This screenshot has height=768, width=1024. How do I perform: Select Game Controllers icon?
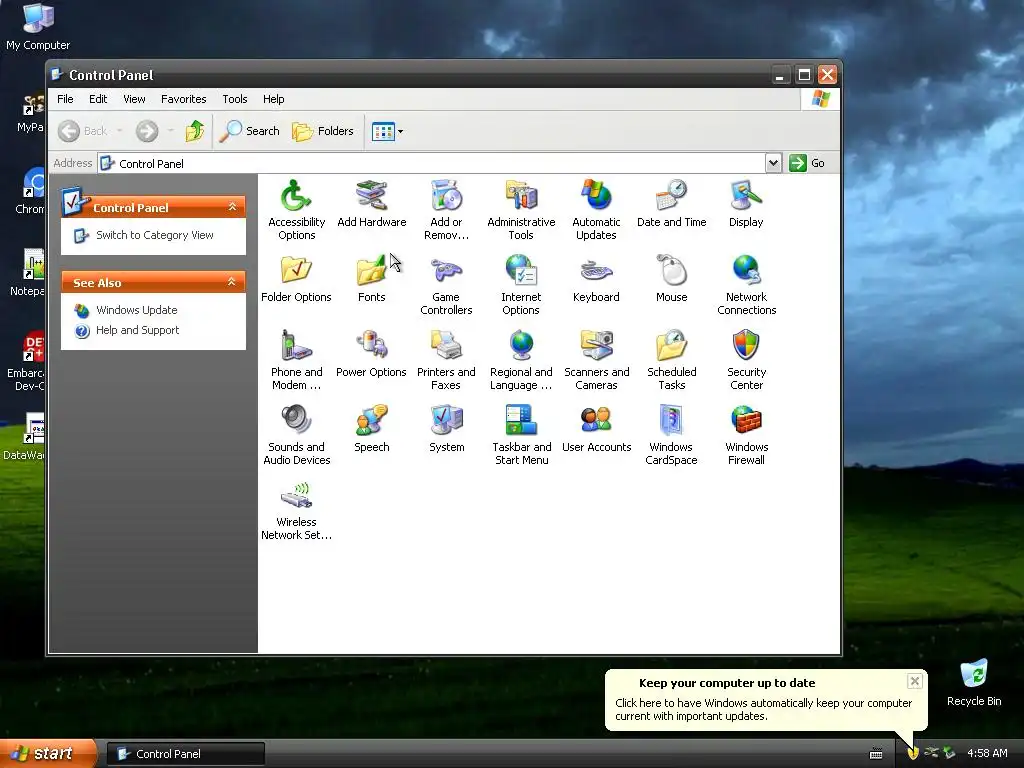point(446,285)
